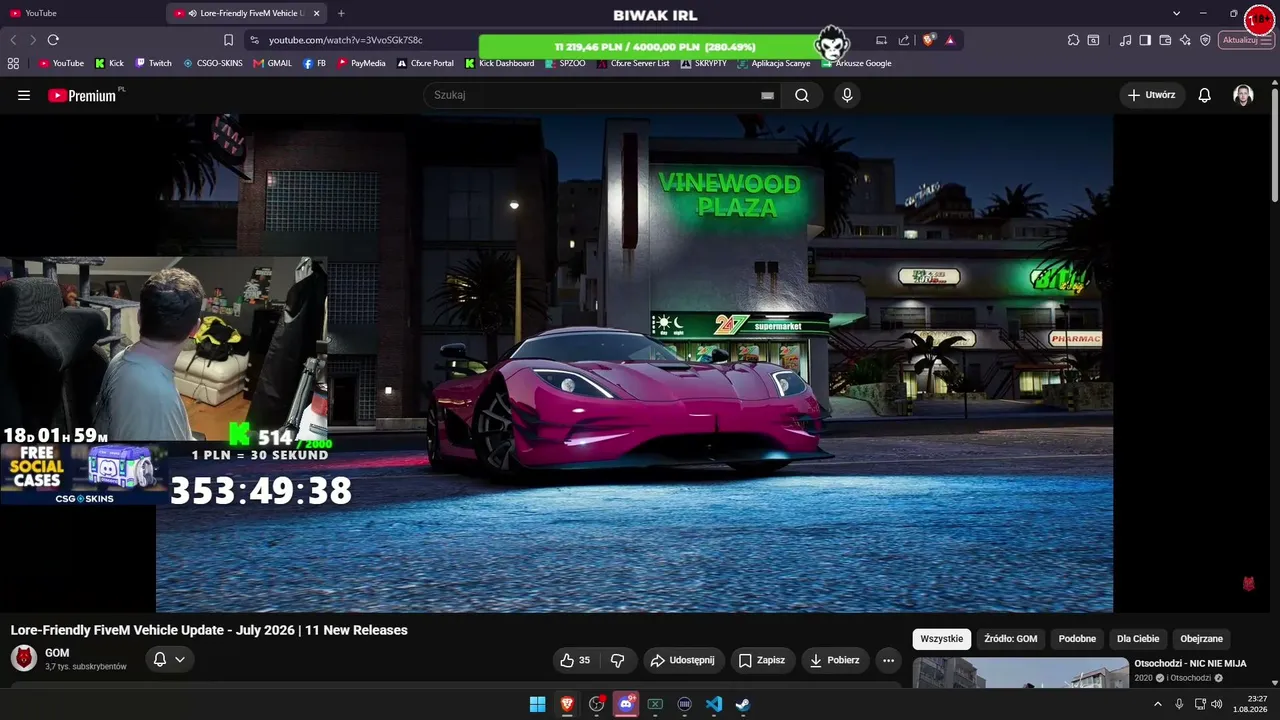
Task: Open the on-screen keyboard in search box
Action: [767, 95]
